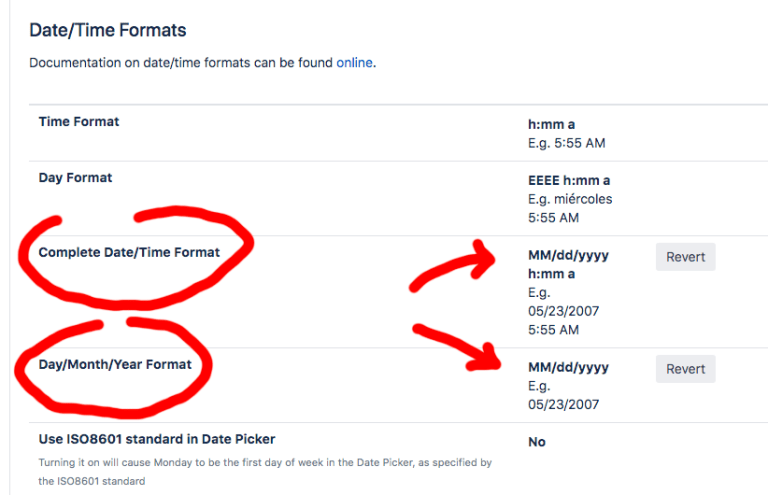Click the 'E.g. 5:55 AM' time example
This screenshot has height=495, width=768.
[x=566, y=143]
